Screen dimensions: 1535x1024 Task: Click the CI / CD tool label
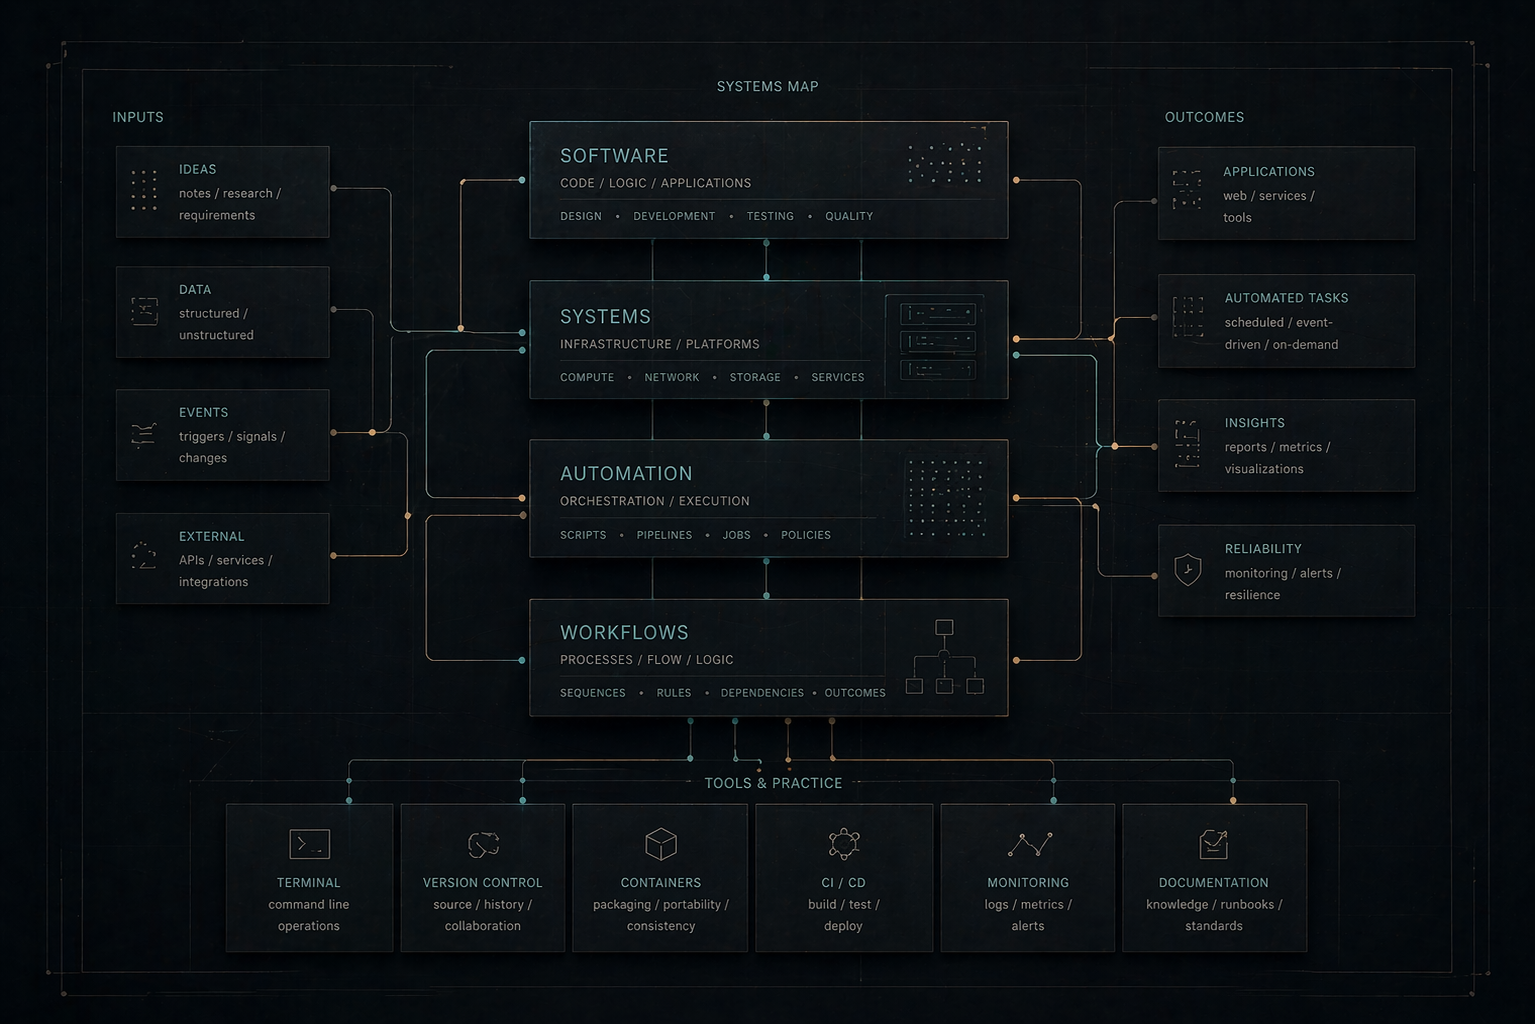844,883
